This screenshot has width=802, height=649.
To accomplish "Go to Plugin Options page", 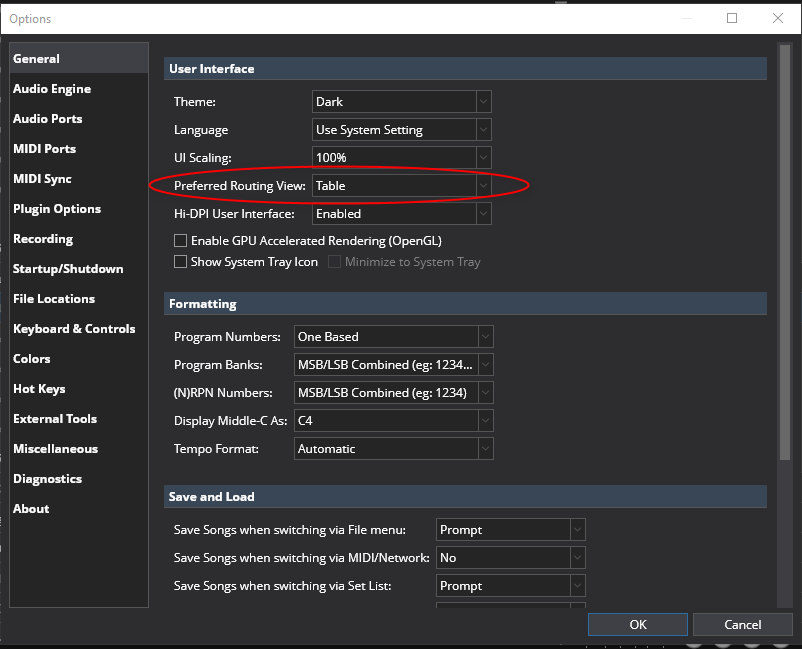I will (x=57, y=209).
